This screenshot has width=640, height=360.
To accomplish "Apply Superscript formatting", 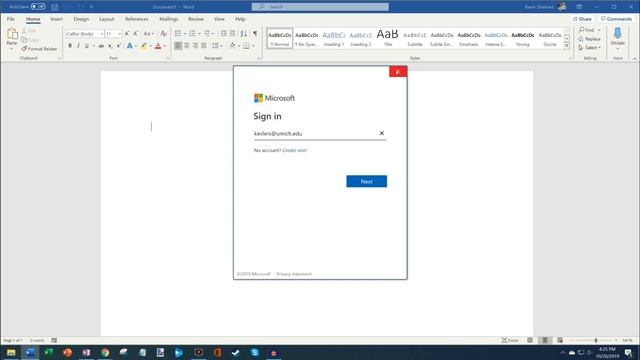I will 118,46.
